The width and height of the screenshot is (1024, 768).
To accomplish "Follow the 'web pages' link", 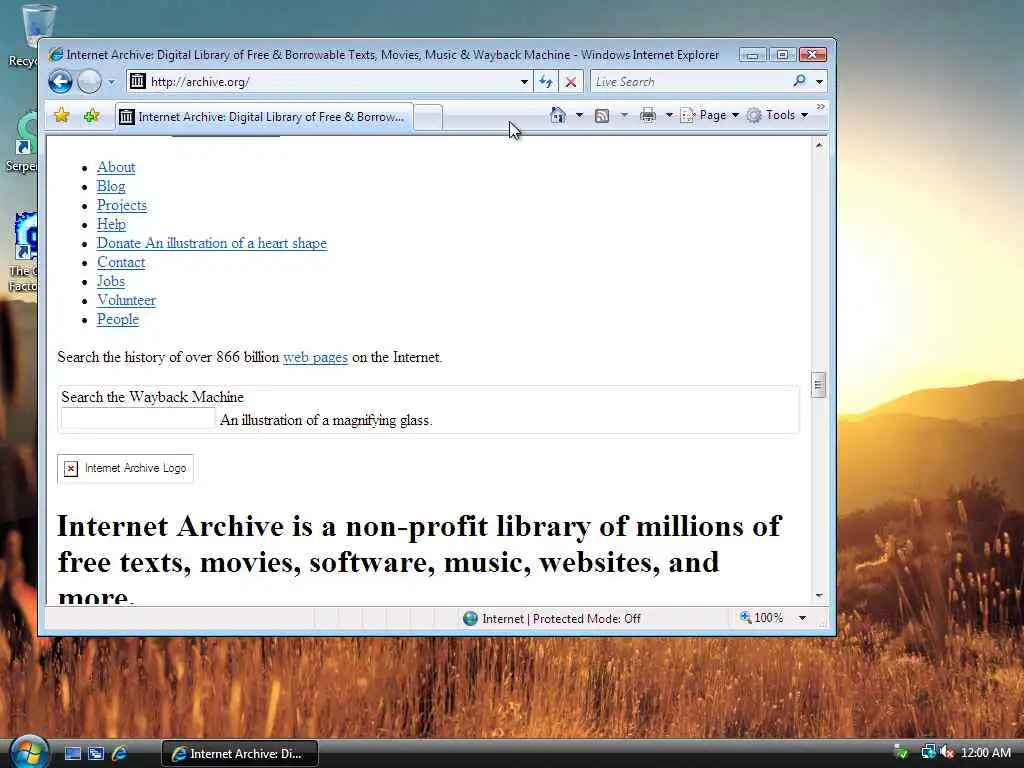I will pos(315,357).
